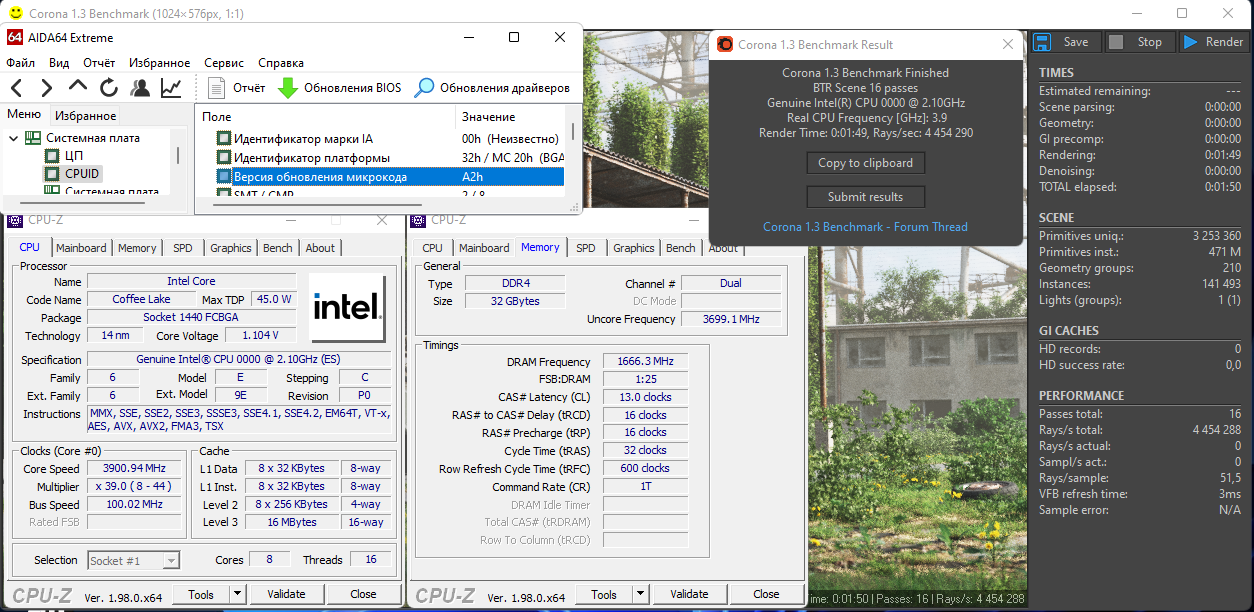The height and width of the screenshot is (612, 1254).
Task: Click Системная плата motherboard icon in tree
Action: point(33,138)
